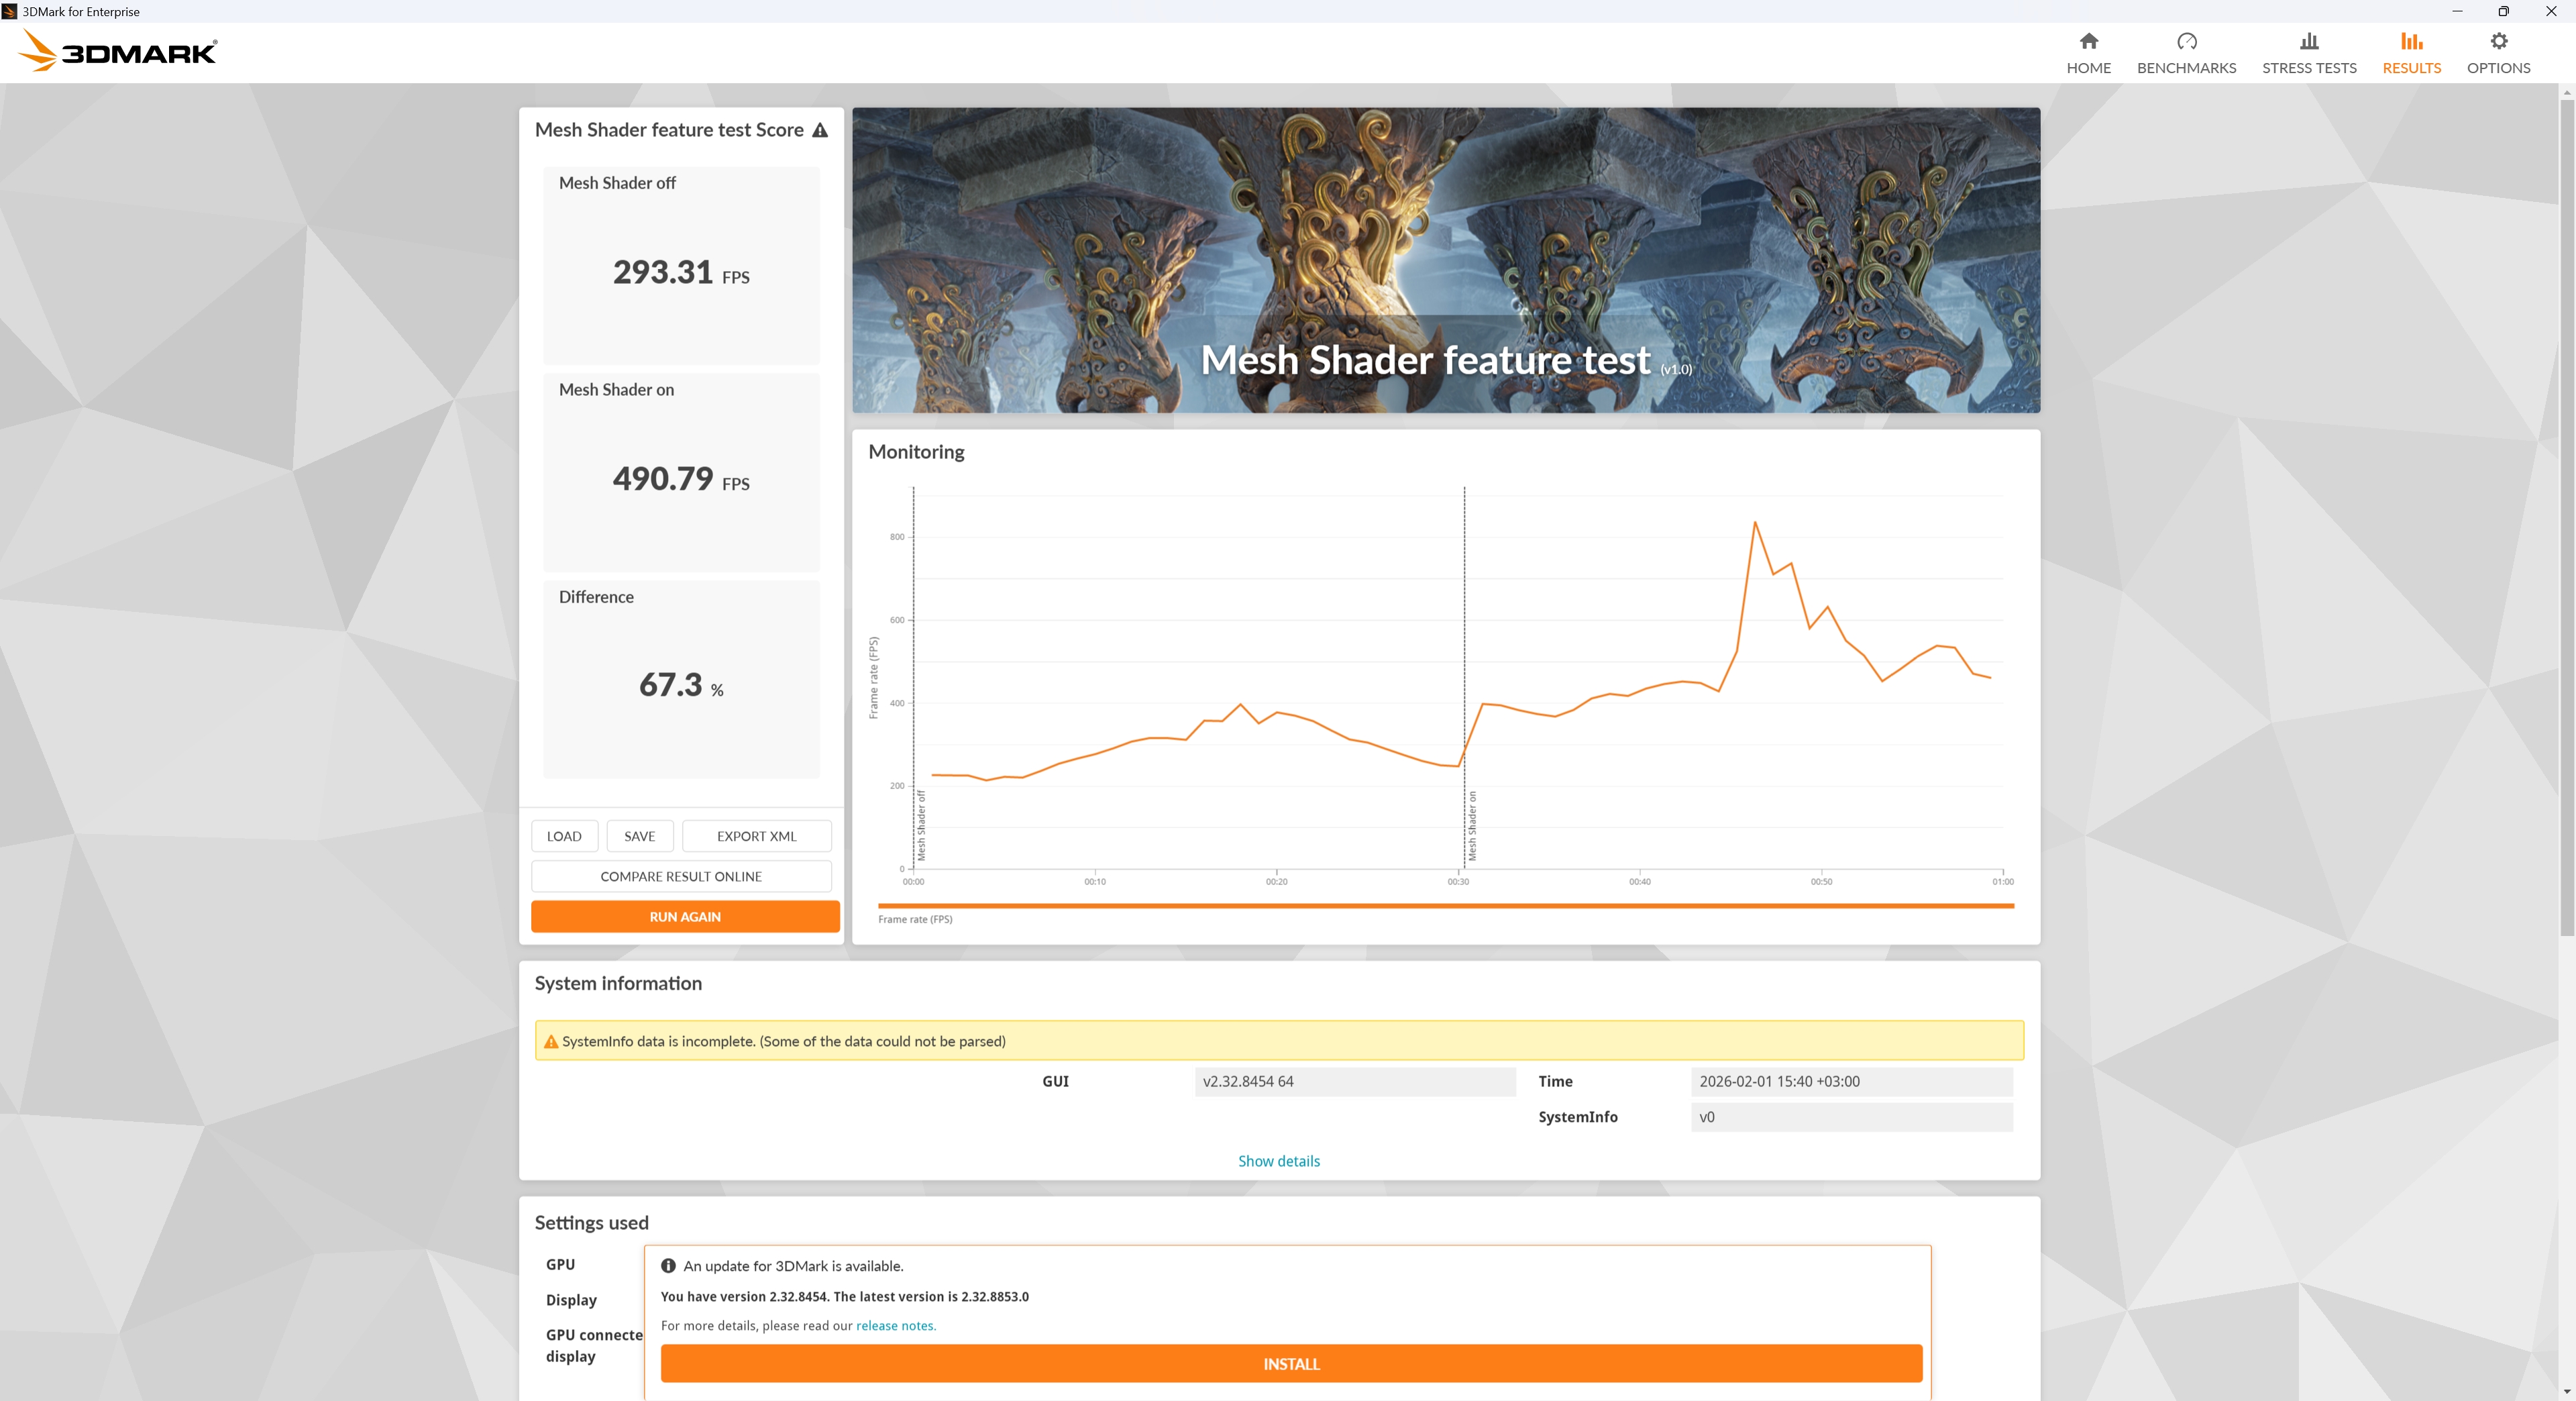
Task: Open Benchmarks gauge icon
Action: click(x=2186, y=41)
